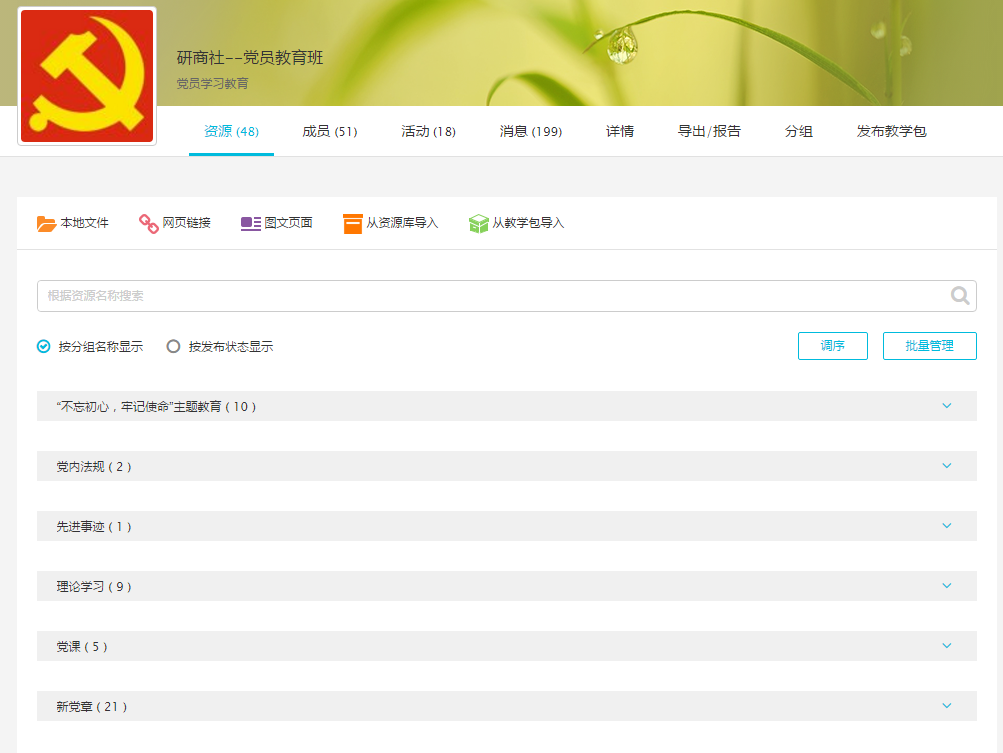The image size is (1003, 753).
Task: Expand the 理论学习 group chevron
Action: tap(946, 586)
